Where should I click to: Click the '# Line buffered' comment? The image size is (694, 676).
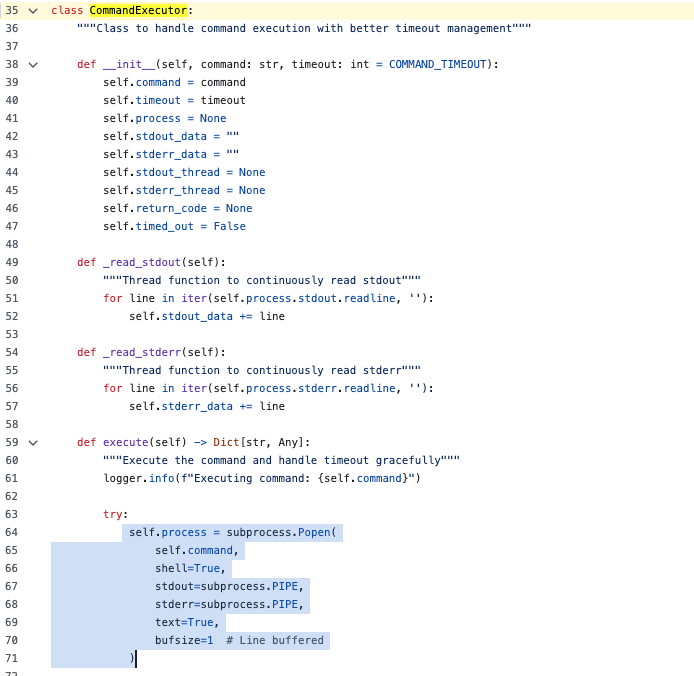pyautogui.click(x=275, y=640)
